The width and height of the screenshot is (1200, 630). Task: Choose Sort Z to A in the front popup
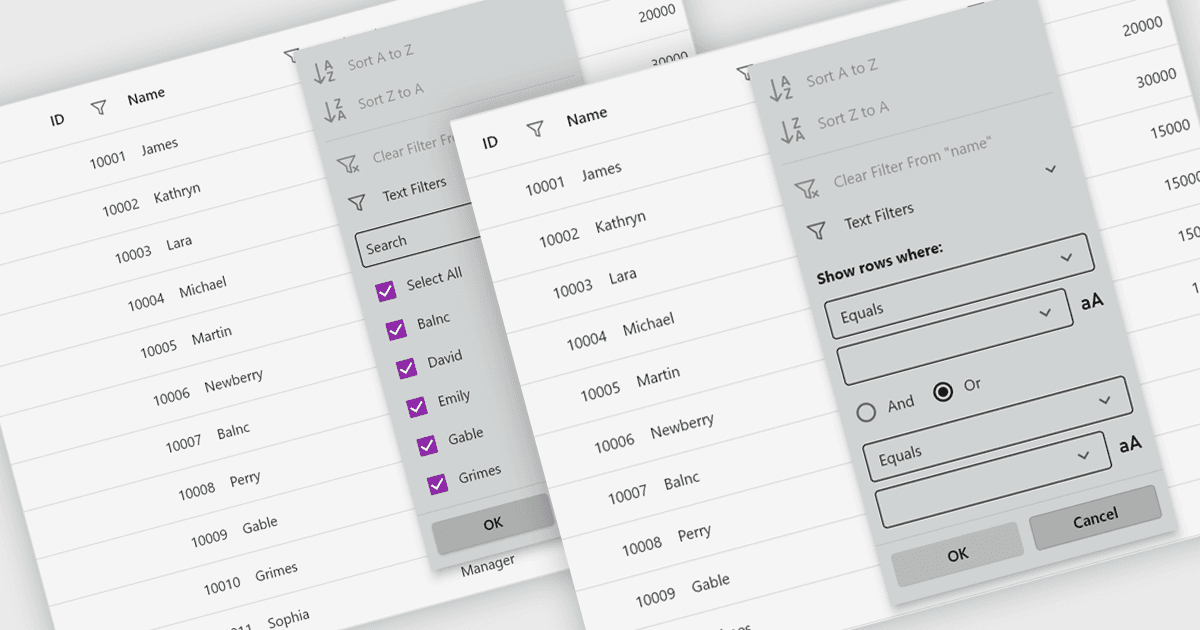pyautogui.click(x=853, y=115)
